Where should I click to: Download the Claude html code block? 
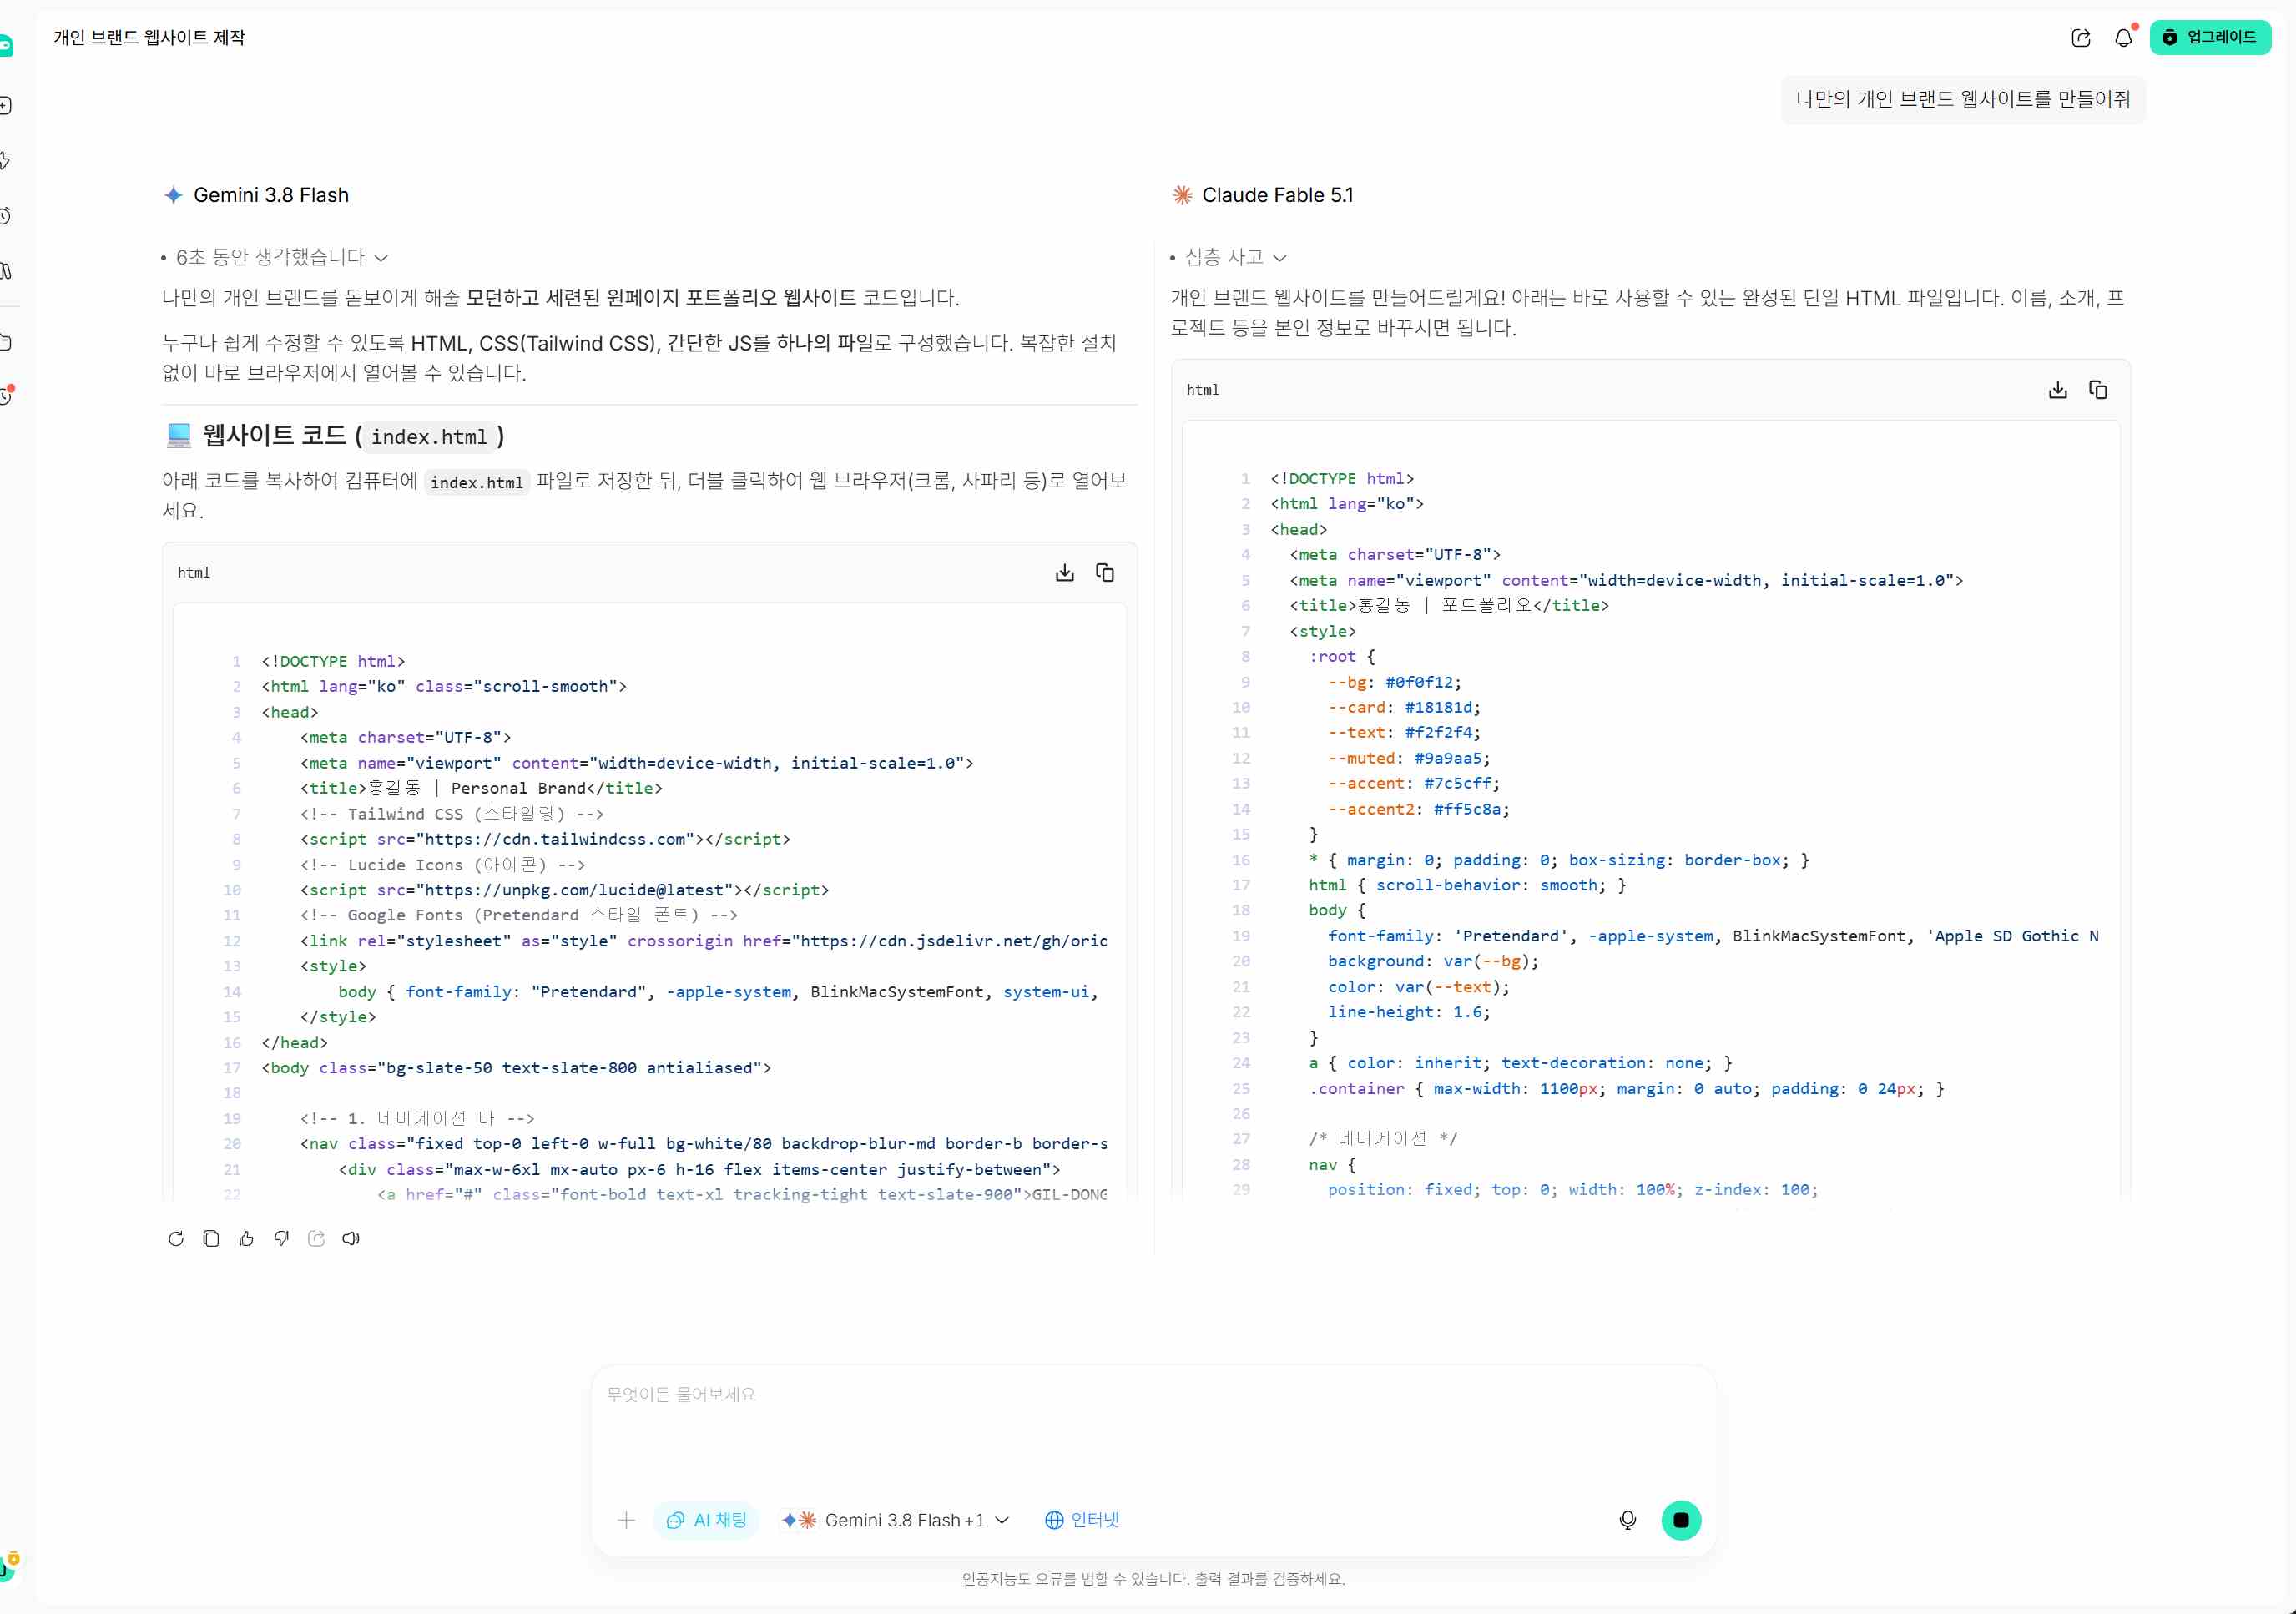[2058, 390]
